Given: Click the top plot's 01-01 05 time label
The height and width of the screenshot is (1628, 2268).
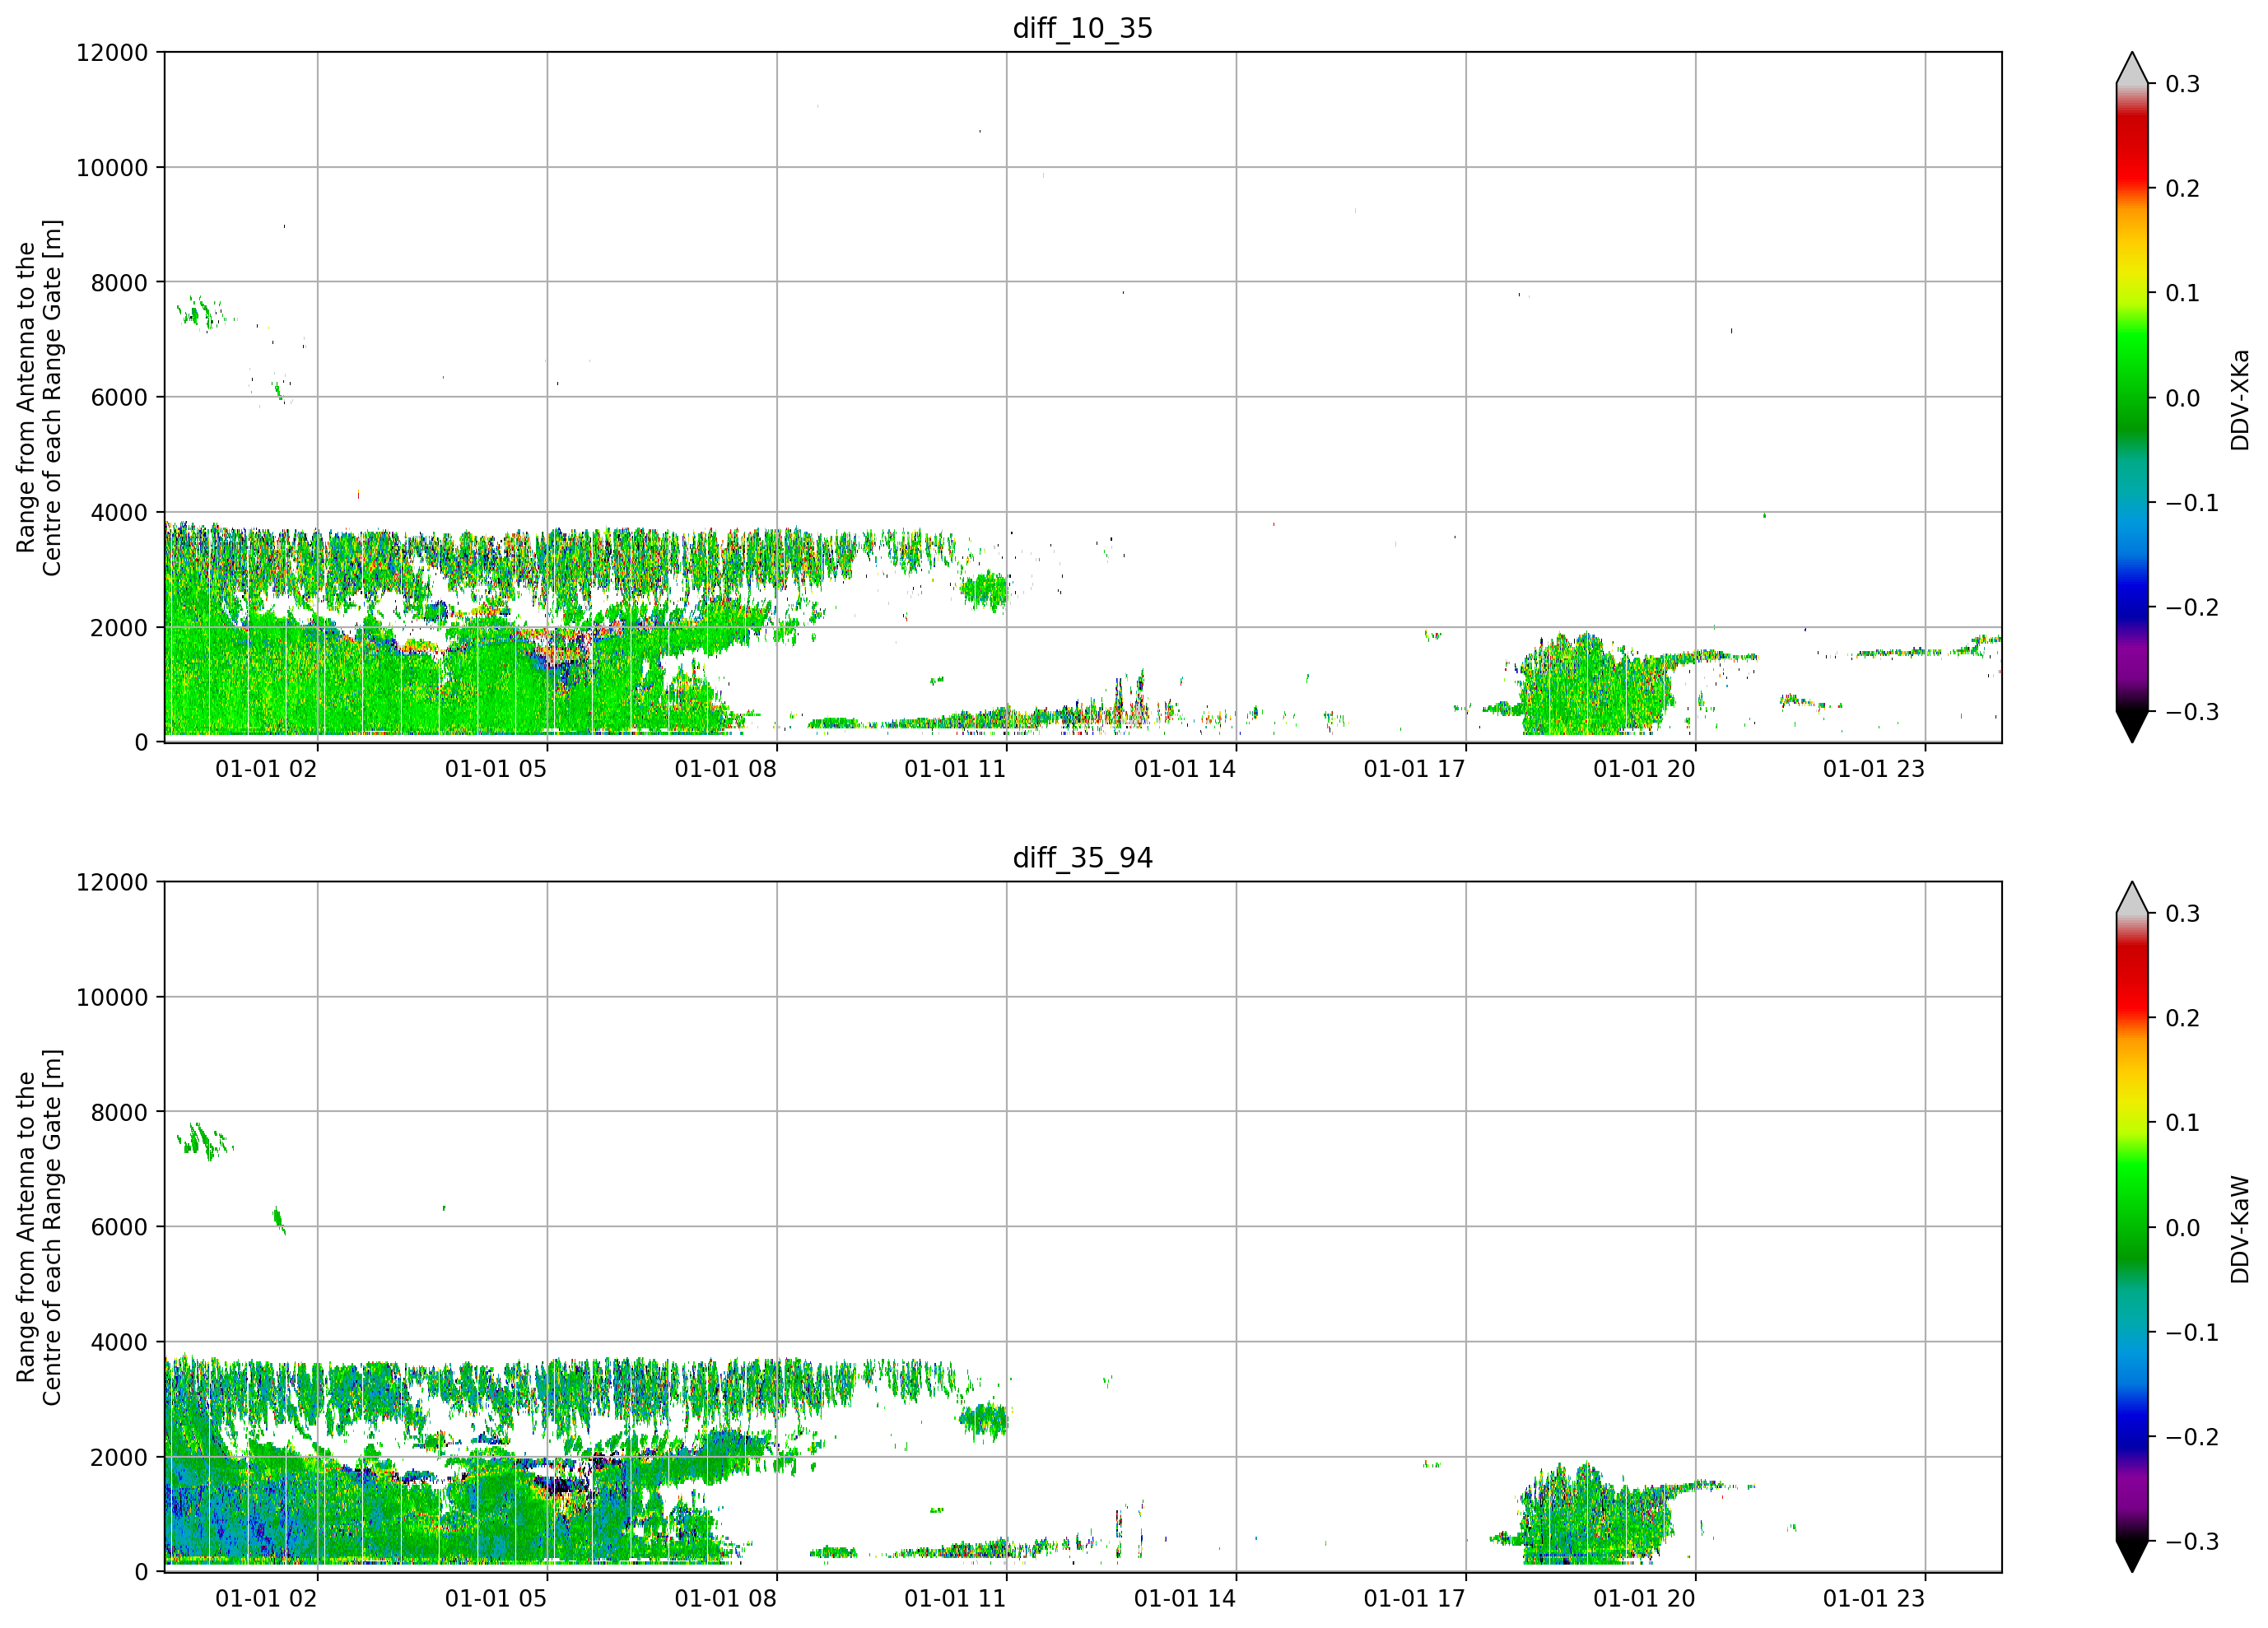Looking at the screenshot, I should (496, 769).
